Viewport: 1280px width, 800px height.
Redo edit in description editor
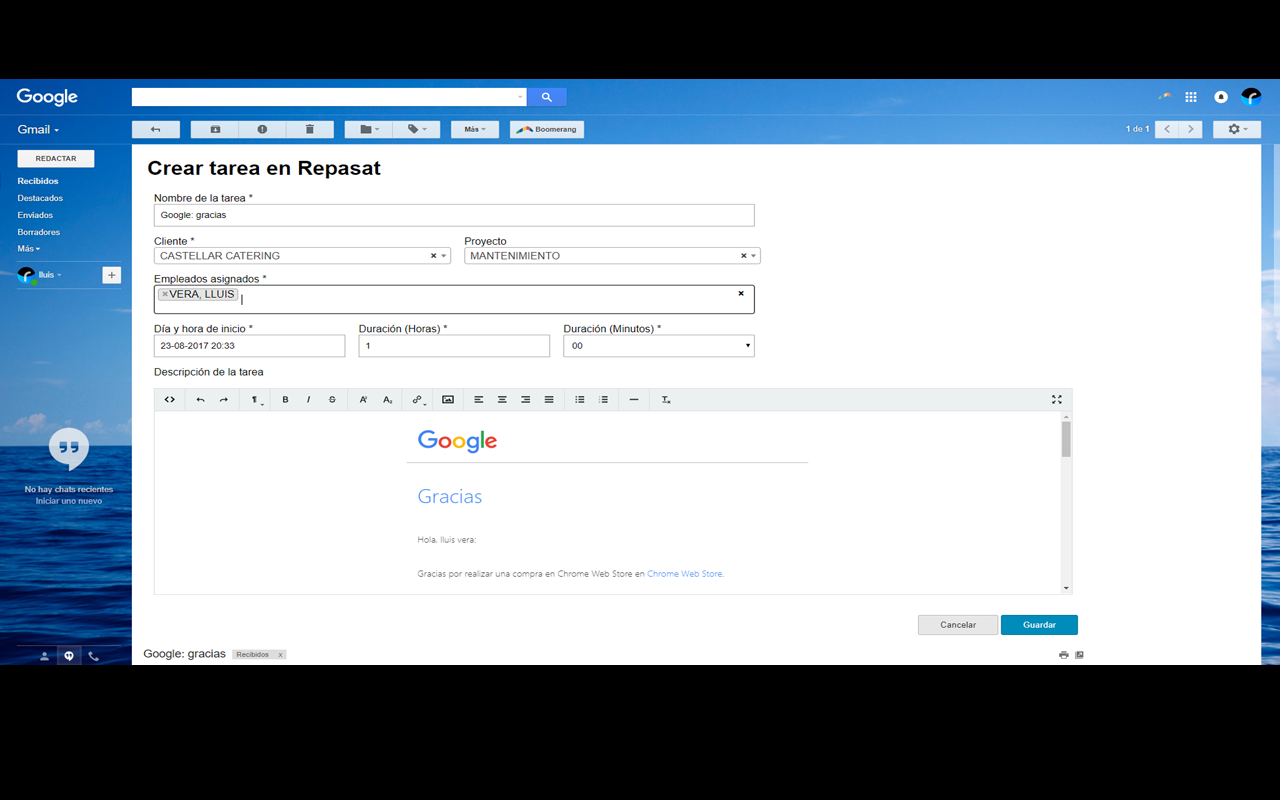[224, 400]
